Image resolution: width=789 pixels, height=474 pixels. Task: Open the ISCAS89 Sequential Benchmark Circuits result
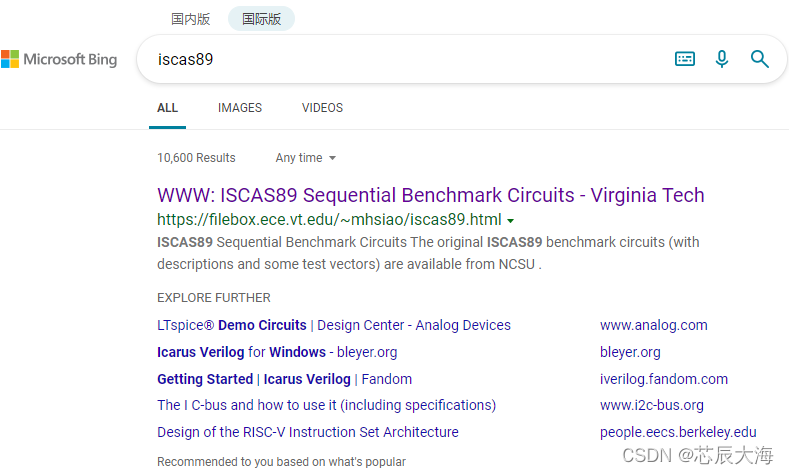pyautogui.click(x=430, y=195)
